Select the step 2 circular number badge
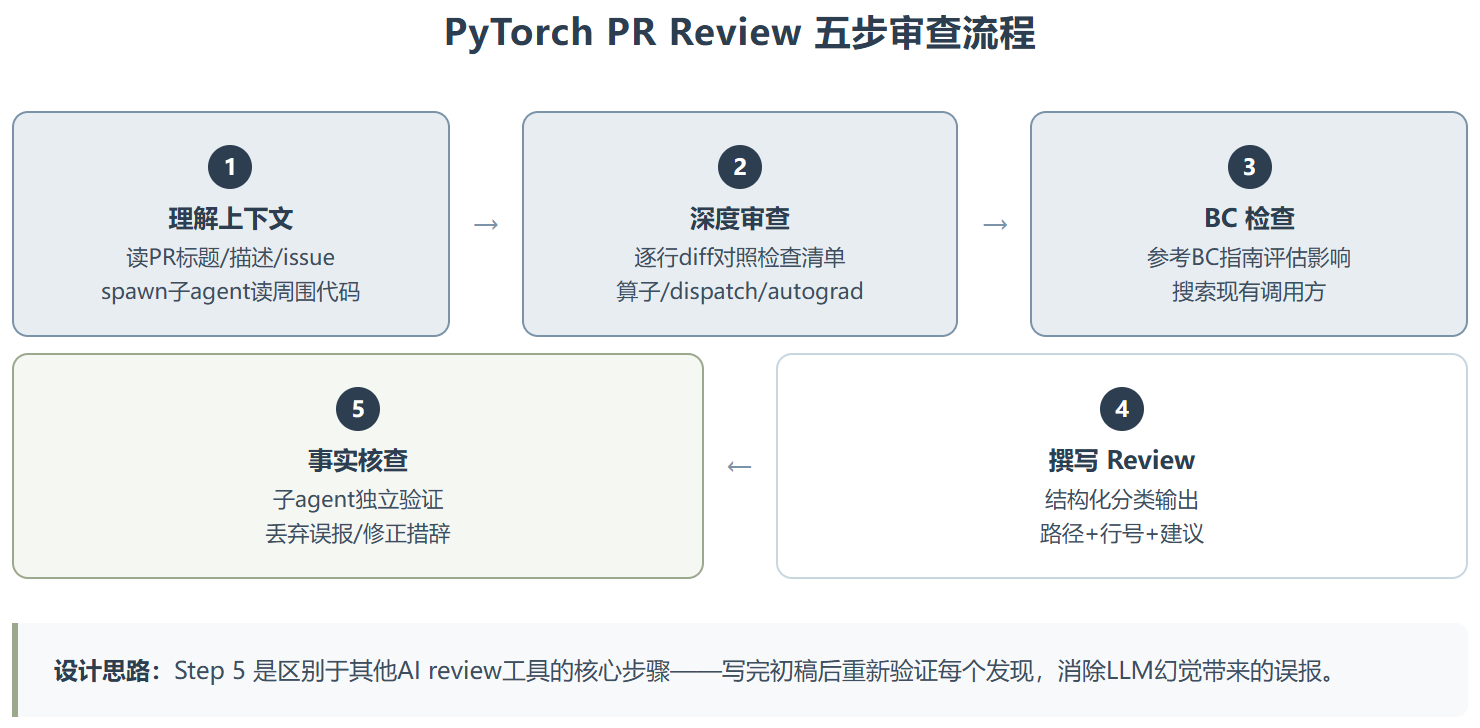The width and height of the screenshot is (1480, 728). click(740, 167)
